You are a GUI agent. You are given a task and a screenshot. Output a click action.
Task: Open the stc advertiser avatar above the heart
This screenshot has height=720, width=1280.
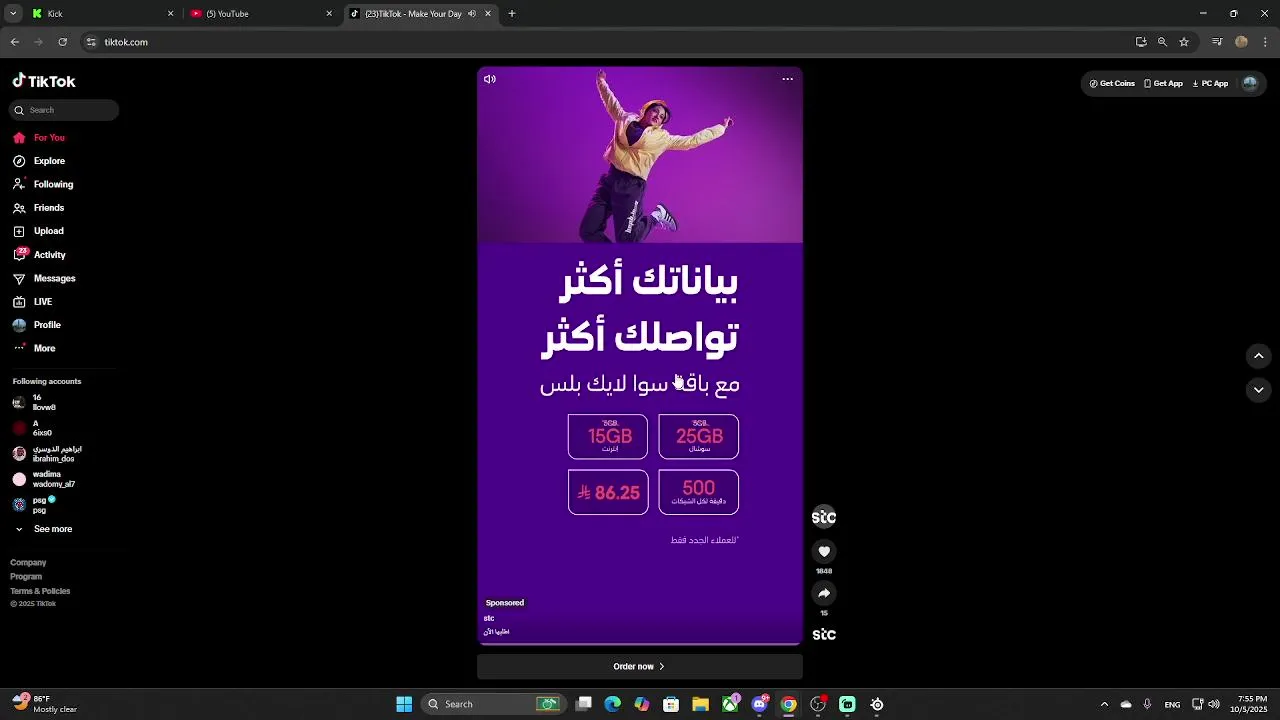[824, 517]
